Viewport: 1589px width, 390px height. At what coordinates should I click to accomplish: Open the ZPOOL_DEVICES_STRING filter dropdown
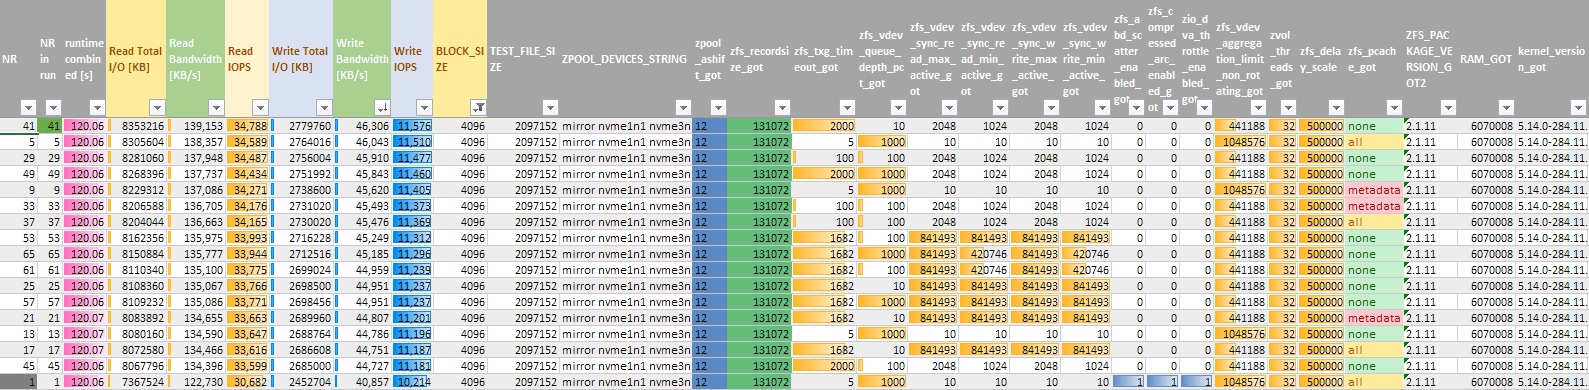(x=682, y=107)
